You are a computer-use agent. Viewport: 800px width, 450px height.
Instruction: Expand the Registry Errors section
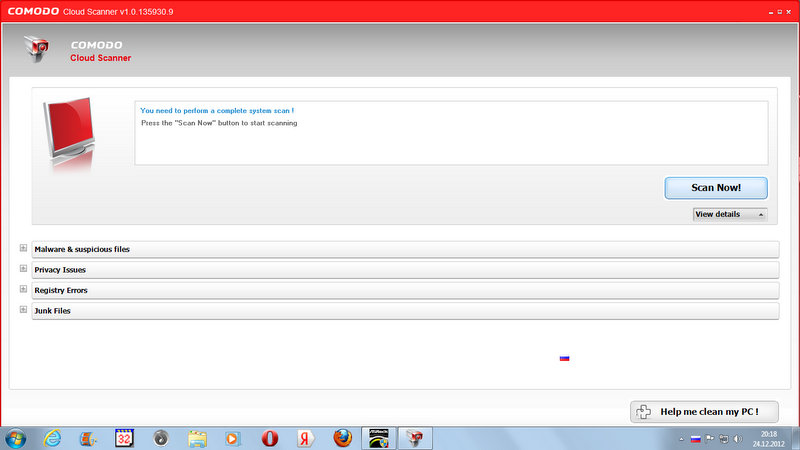(23, 289)
